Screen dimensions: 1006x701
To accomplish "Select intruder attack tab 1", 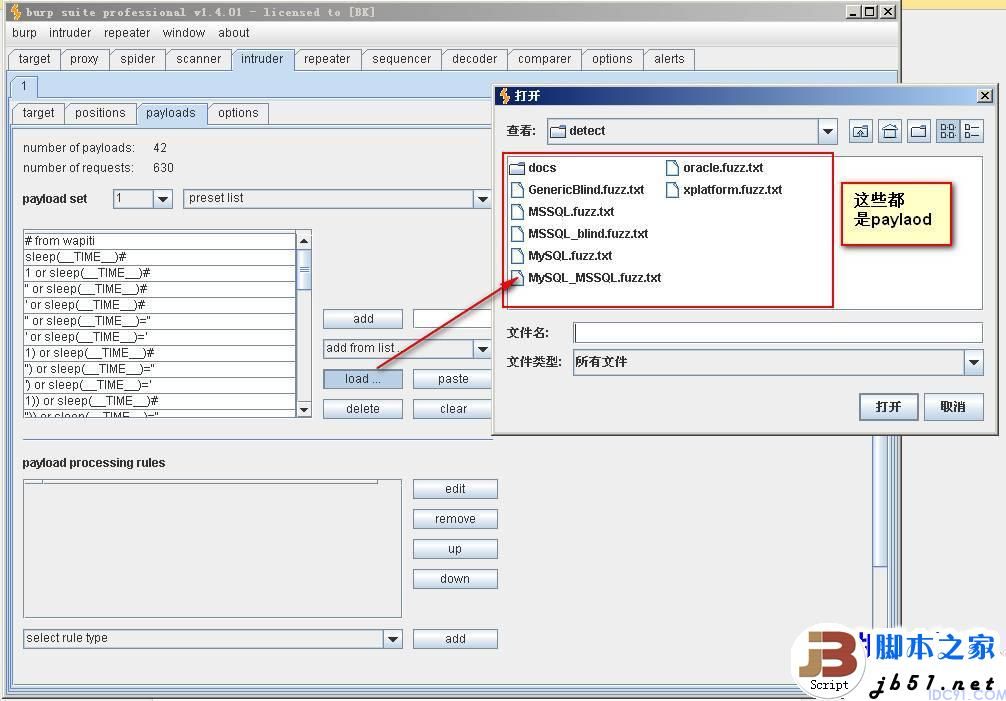I will pos(24,86).
